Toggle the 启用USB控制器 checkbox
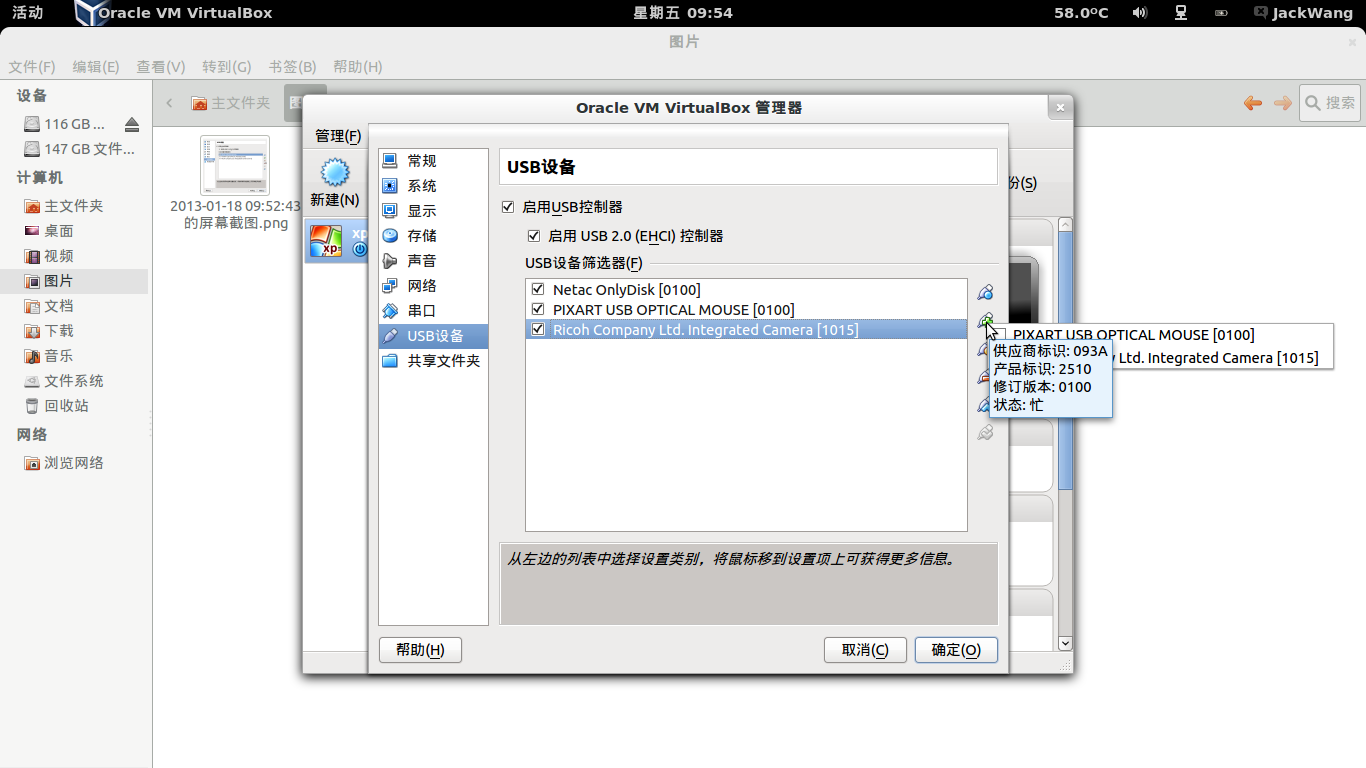This screenshot has height=768, width=1366. click(509, 207)
